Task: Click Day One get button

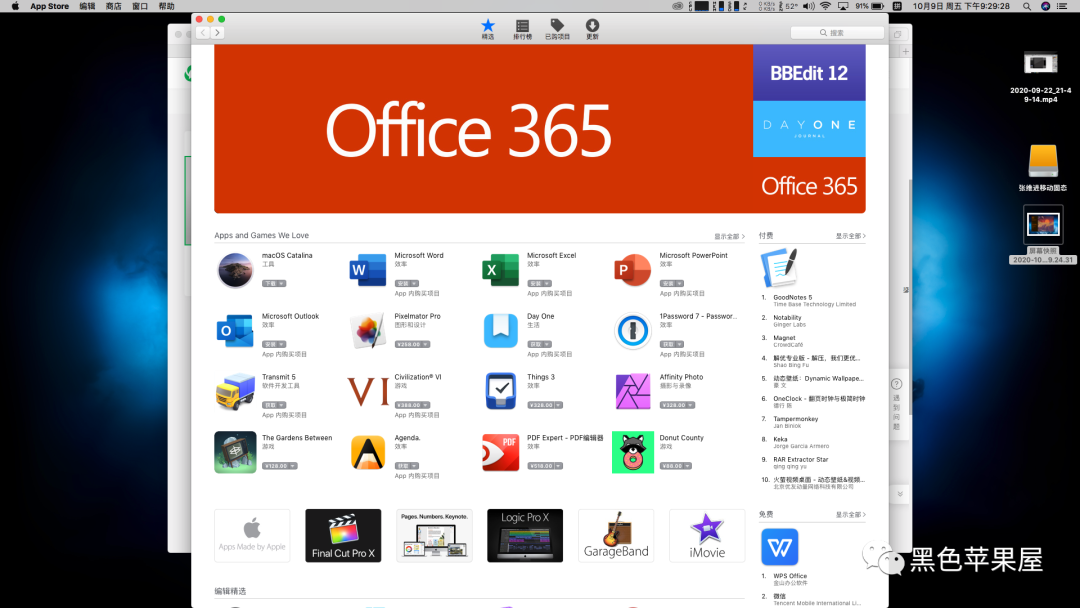Action: pos(539,344)
